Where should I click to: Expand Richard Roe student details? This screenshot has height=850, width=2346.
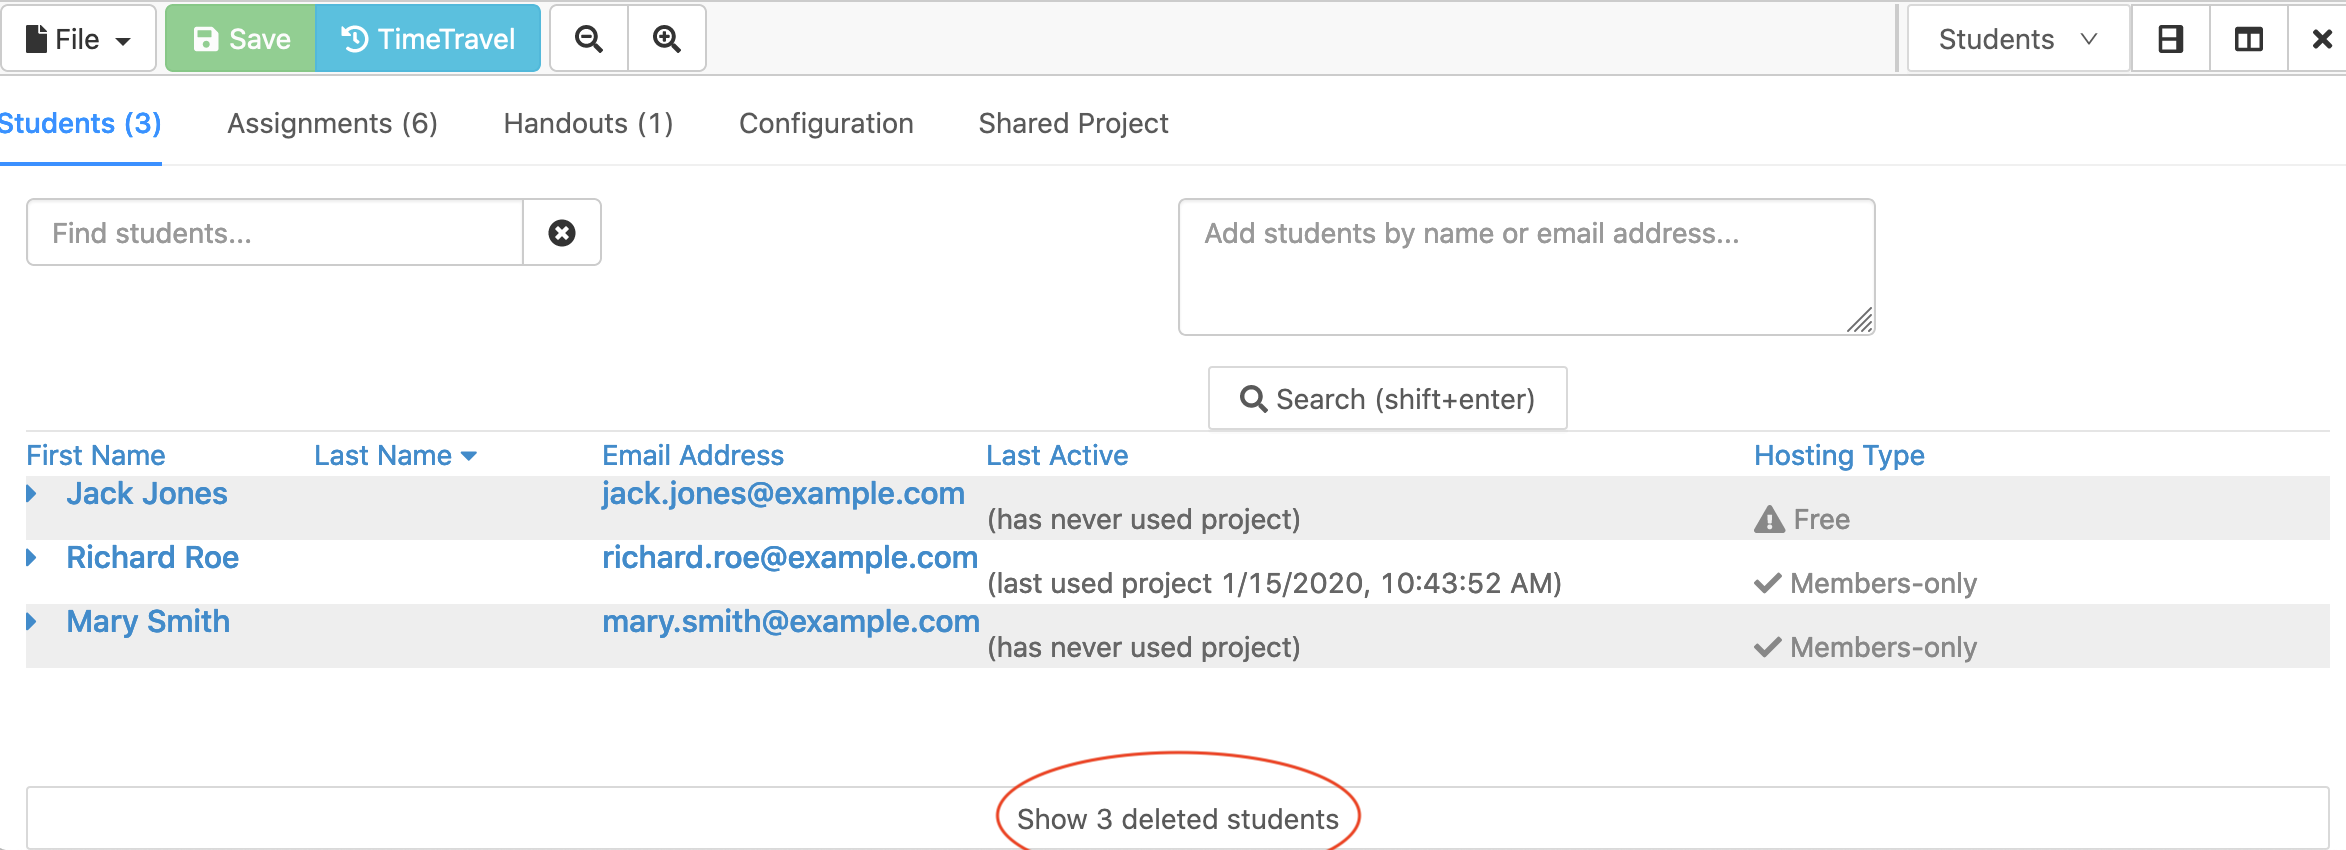pos(32,558)
